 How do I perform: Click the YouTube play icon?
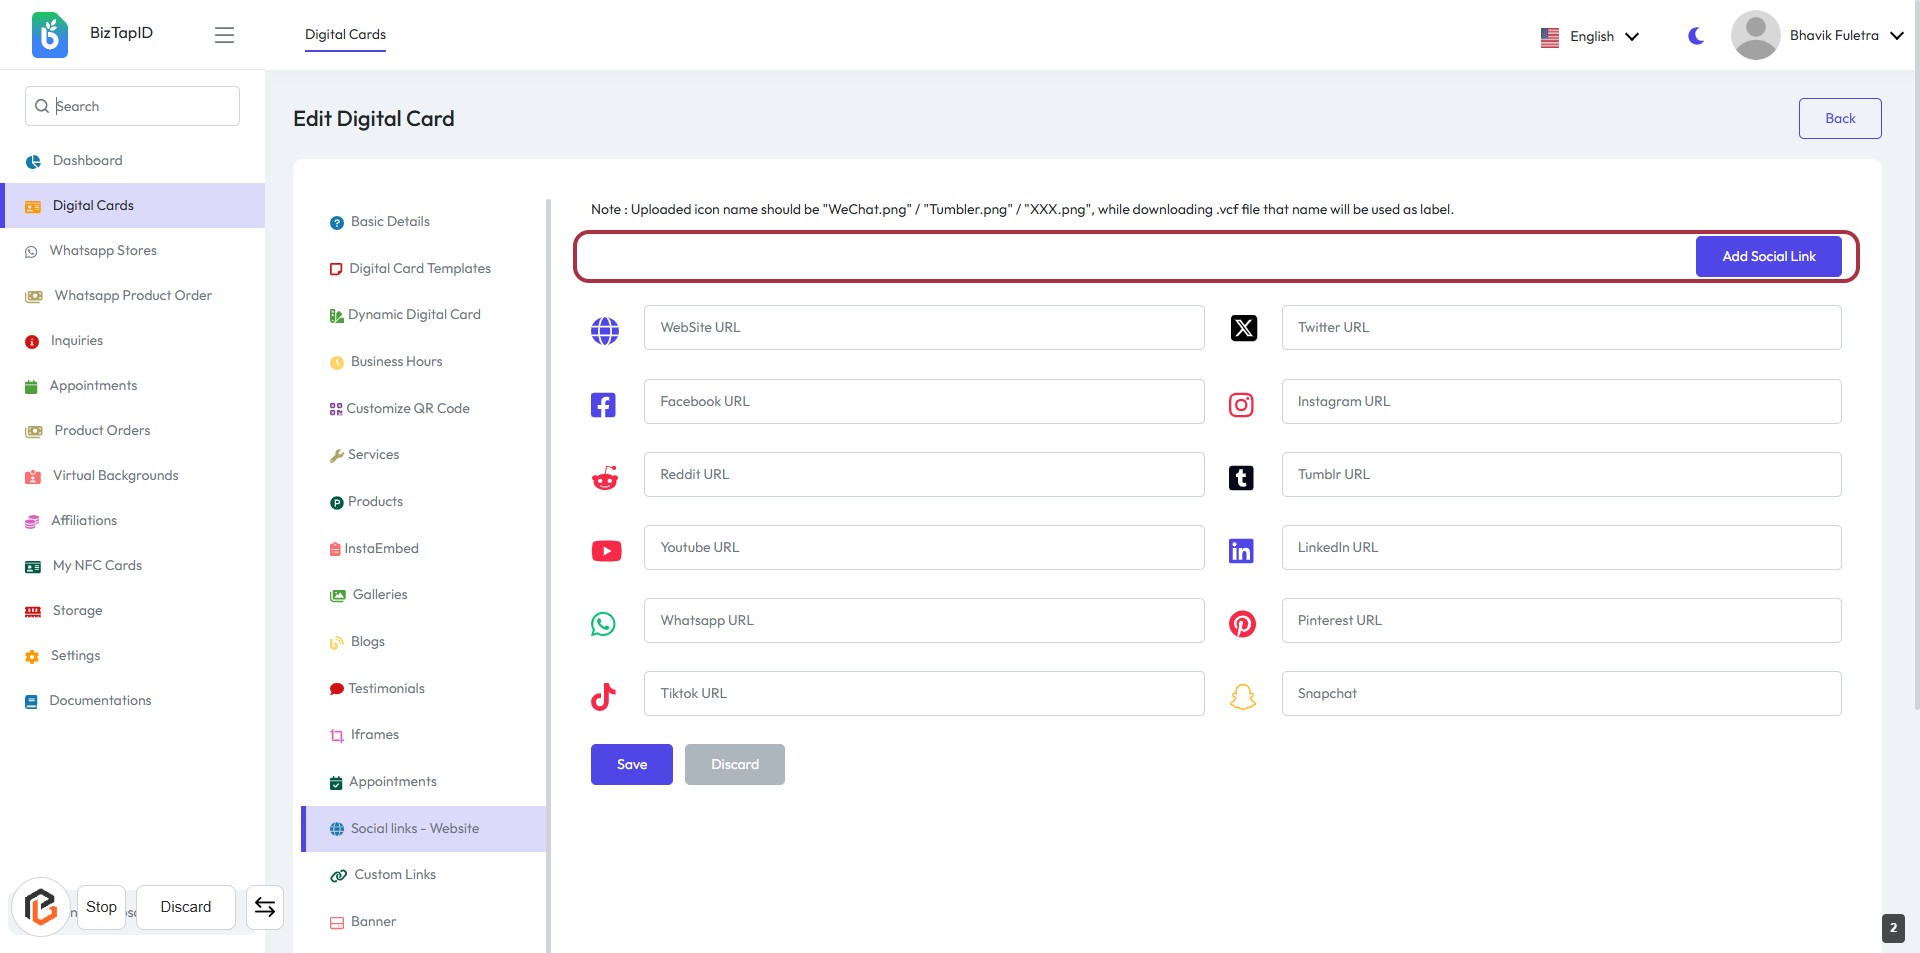pos(606,551)
